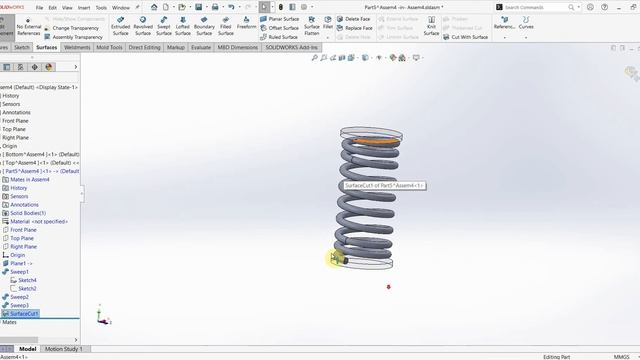Select the Boundary Surface tool
The width and height of the screenshot is (640, 360).
(204, 26)
